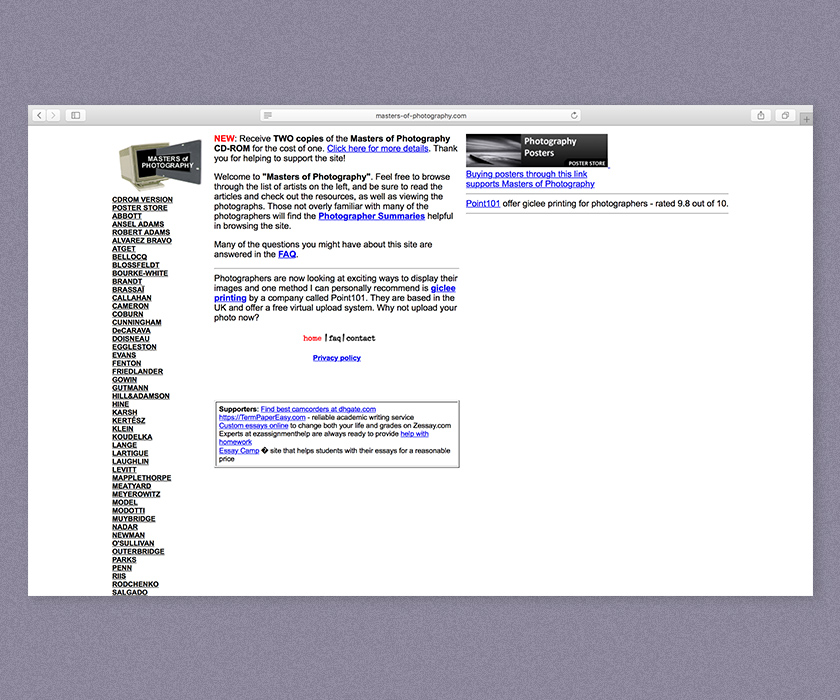Open the Photographer Summaries link

pyautogui.click(x=371, y=216)
